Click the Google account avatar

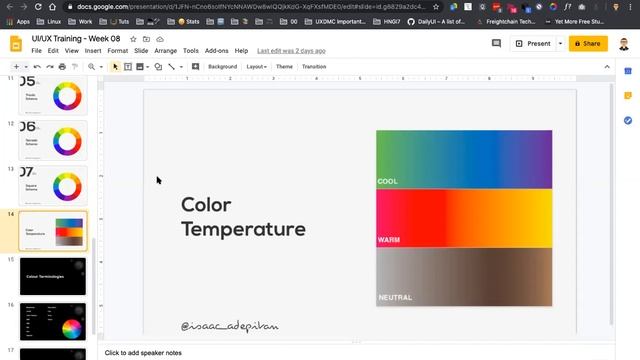624,44
